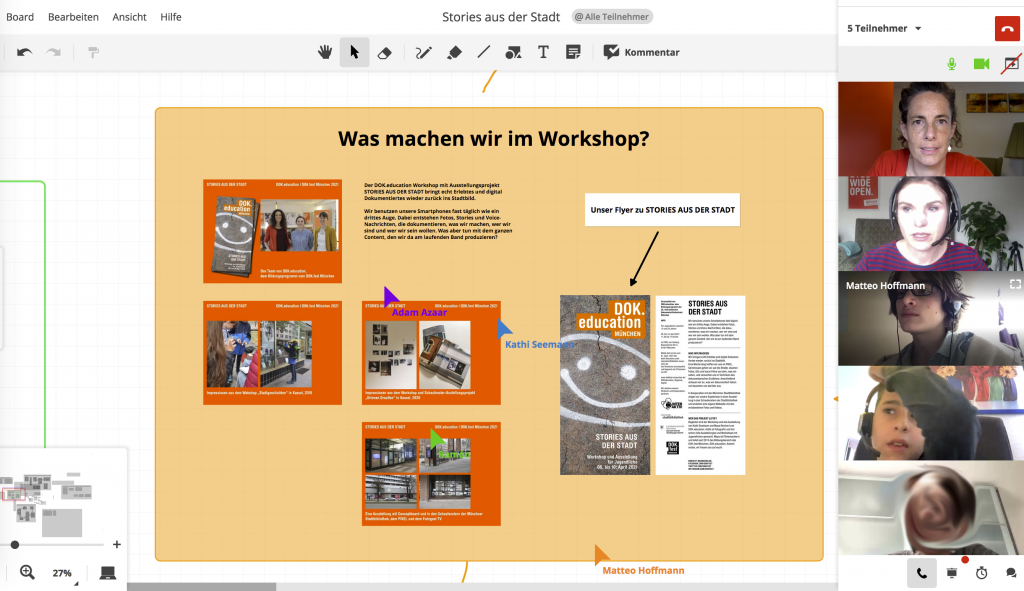Click the workshop description text block
The width and height of the screenshot is (1024, 591).
coord(438,211)
